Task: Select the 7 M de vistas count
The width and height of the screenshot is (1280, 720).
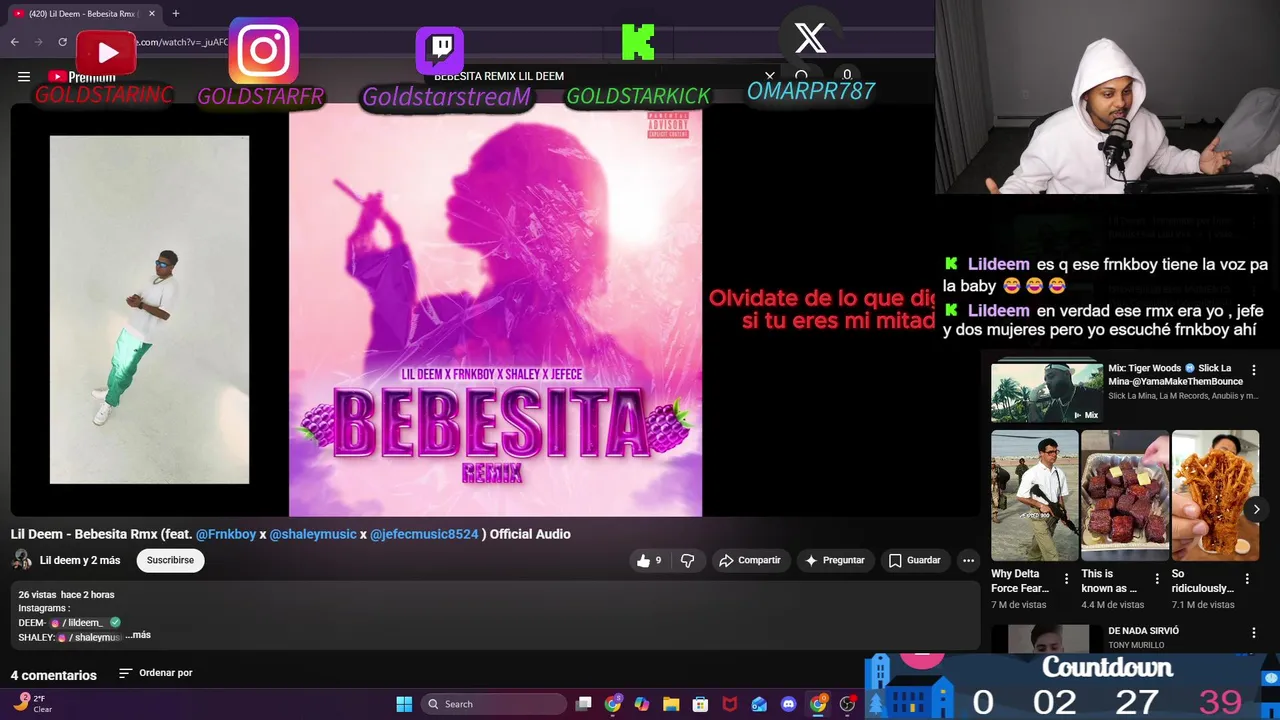Action: 1019,605
